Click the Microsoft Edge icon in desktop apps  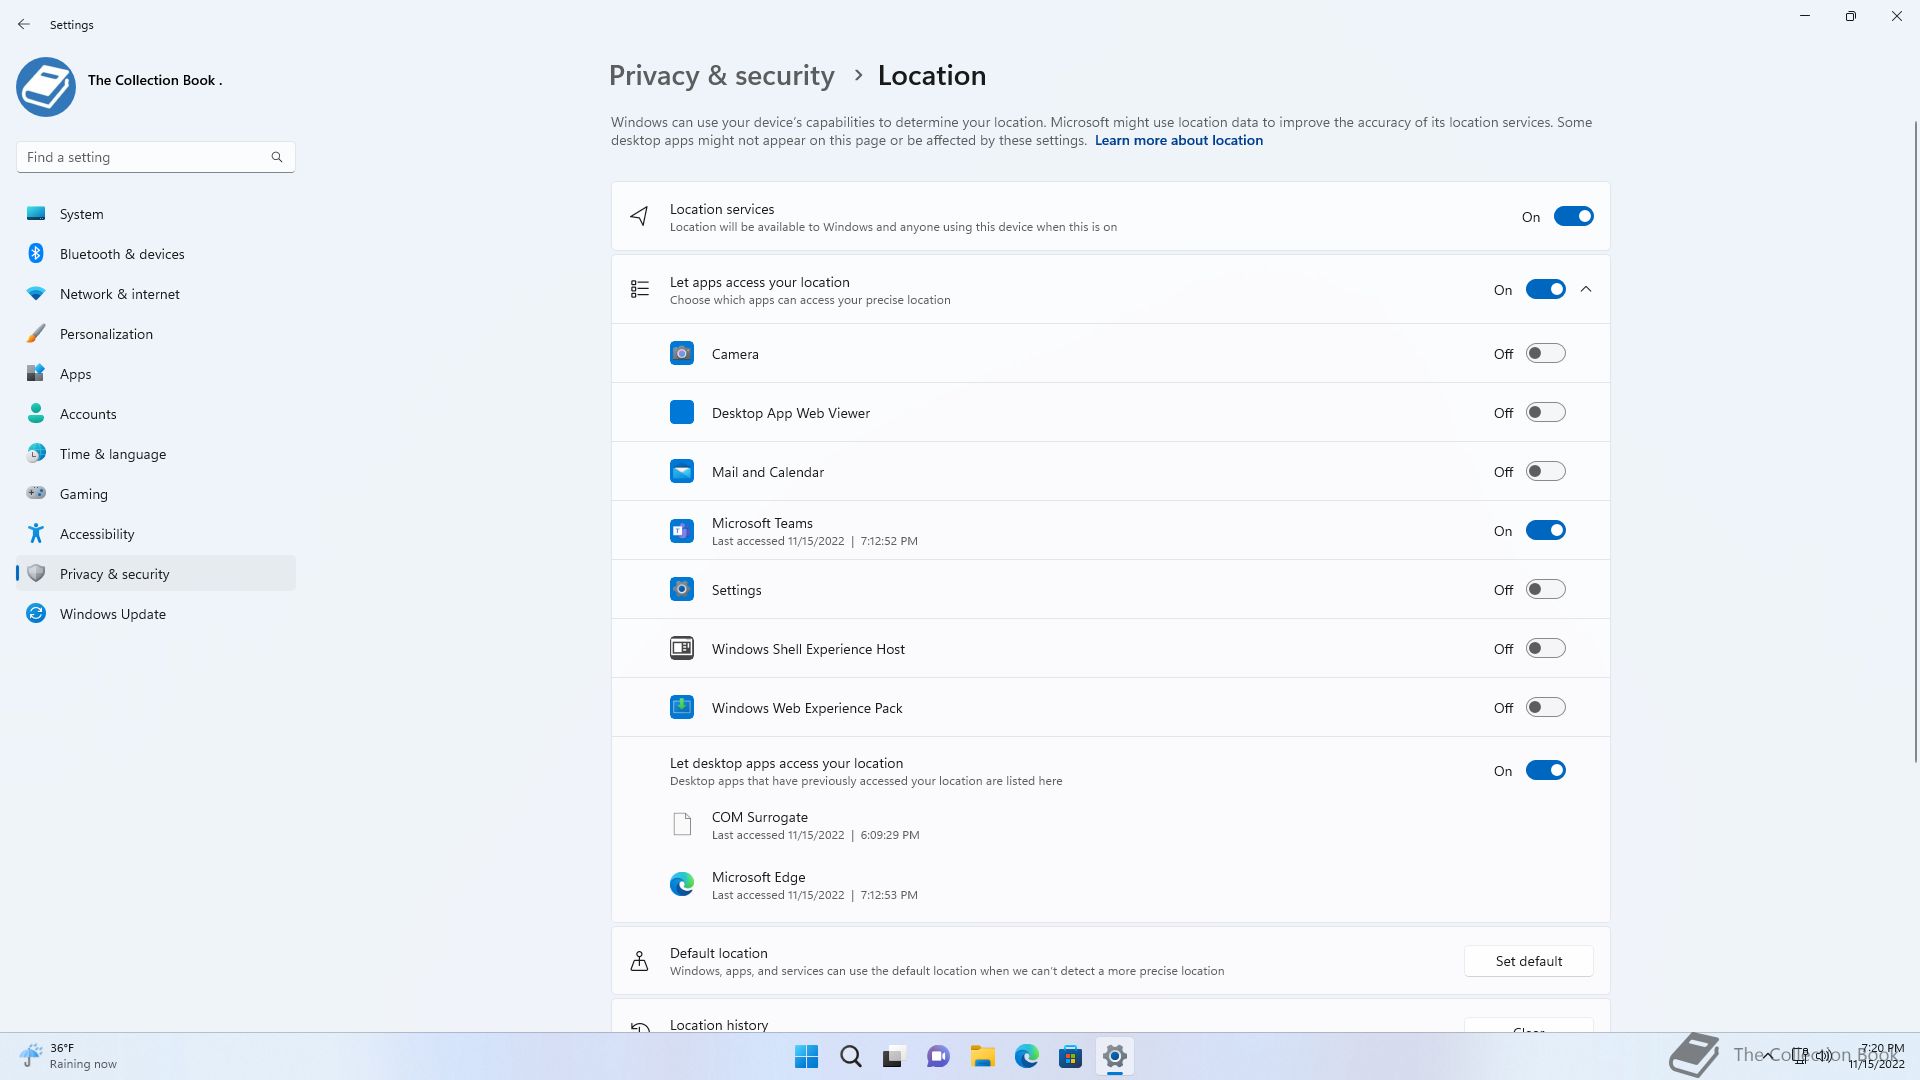tap(682, 884)
